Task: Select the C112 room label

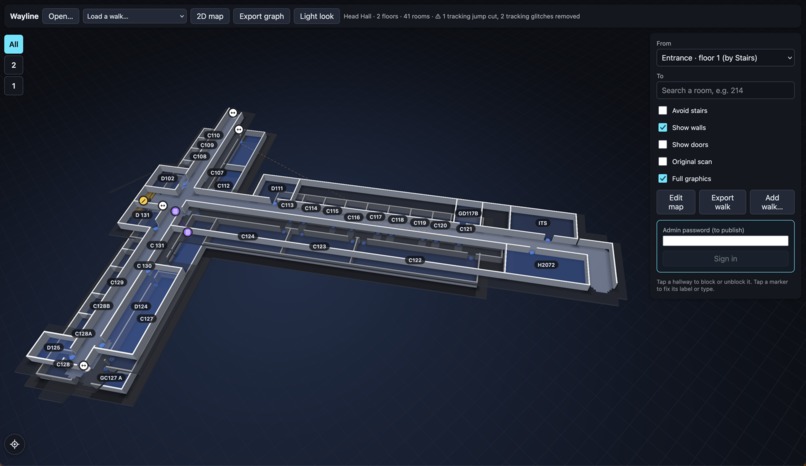Action: click(x=224, y=186)
